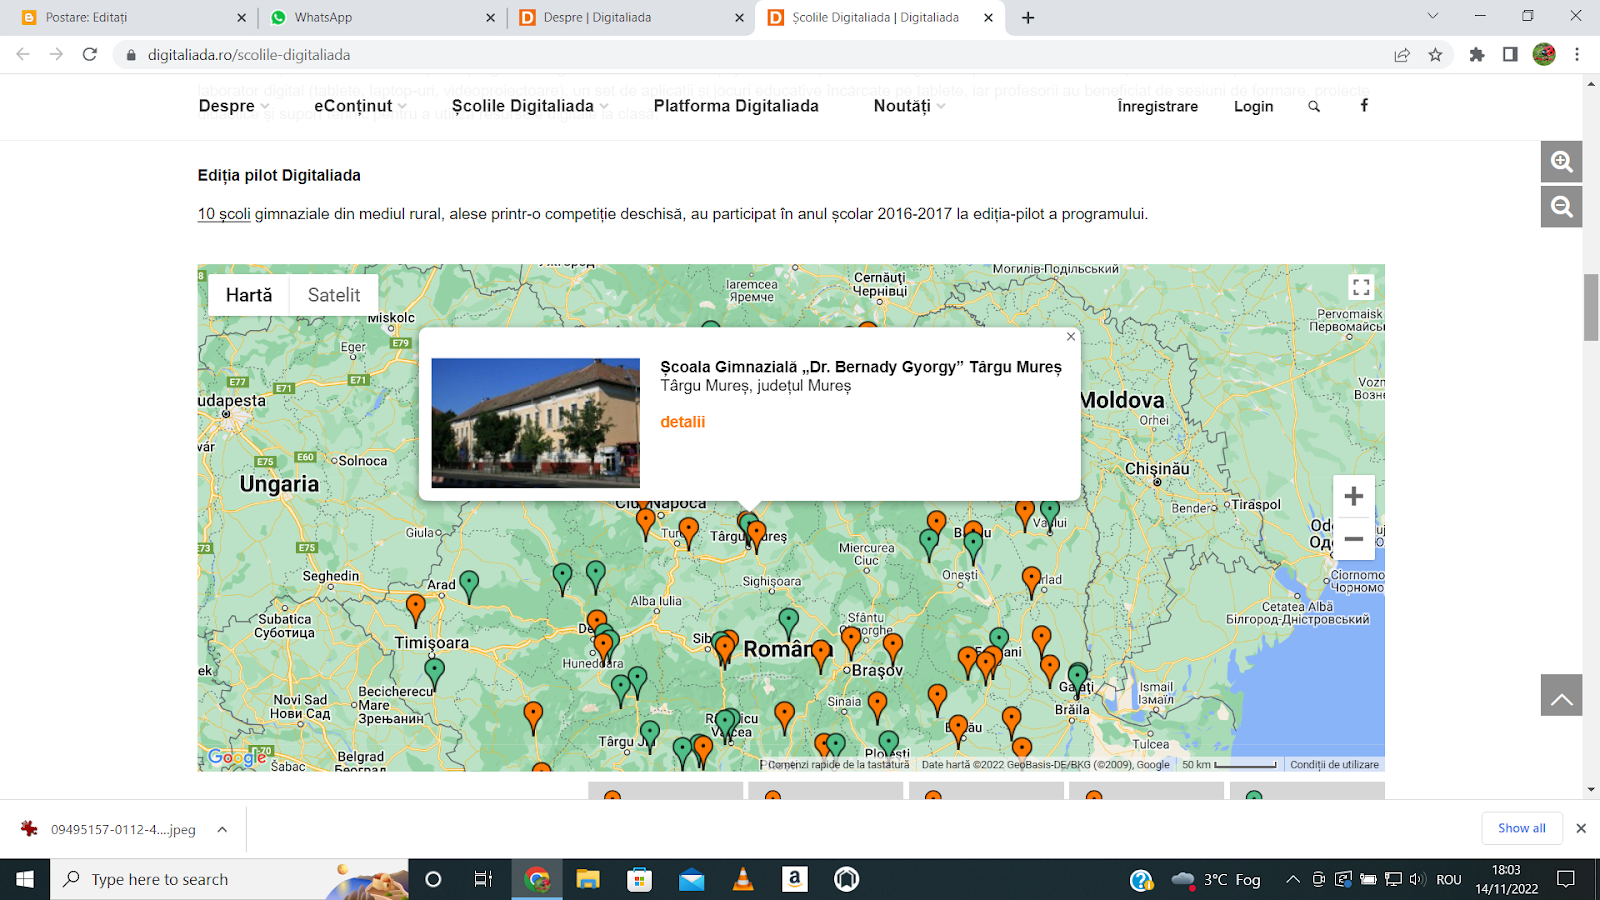Click the orange map pin near Timișoara
This screenshot has height=900, width=1600.
pos(416,609)
